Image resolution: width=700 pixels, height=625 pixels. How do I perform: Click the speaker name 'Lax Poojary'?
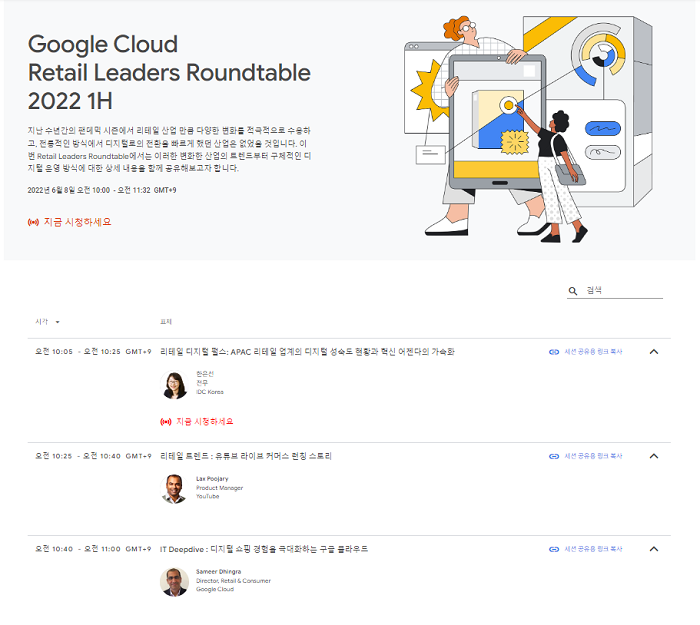pos(212,479)
